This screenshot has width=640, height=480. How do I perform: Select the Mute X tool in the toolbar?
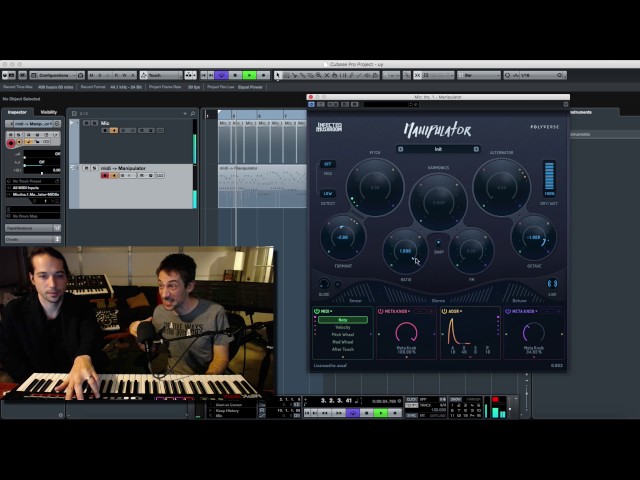click(327, 76)
